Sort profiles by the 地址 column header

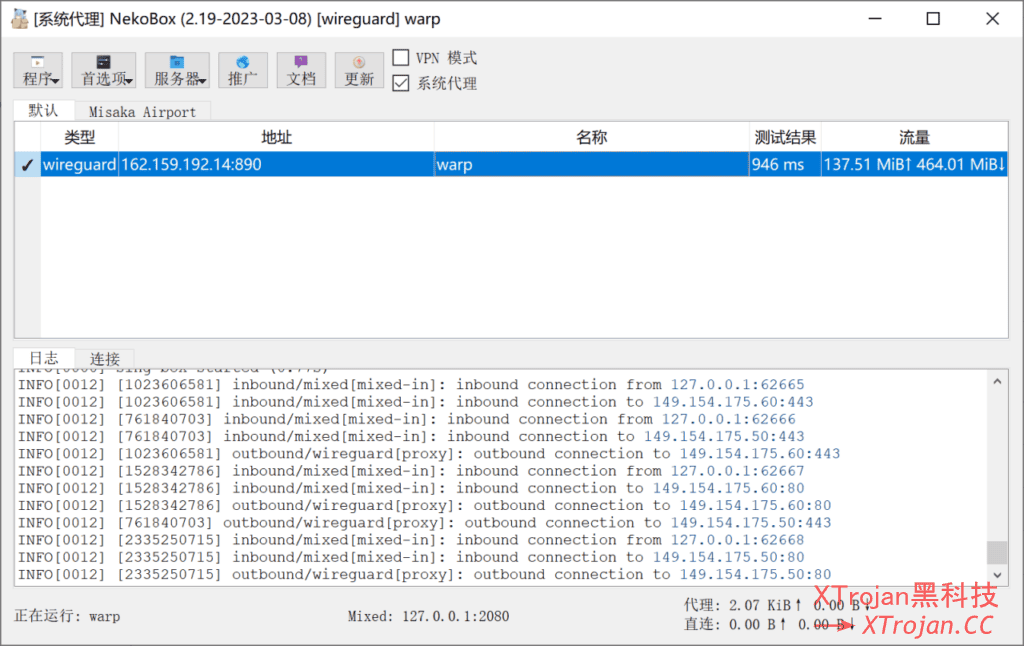[x=276, y=137]
